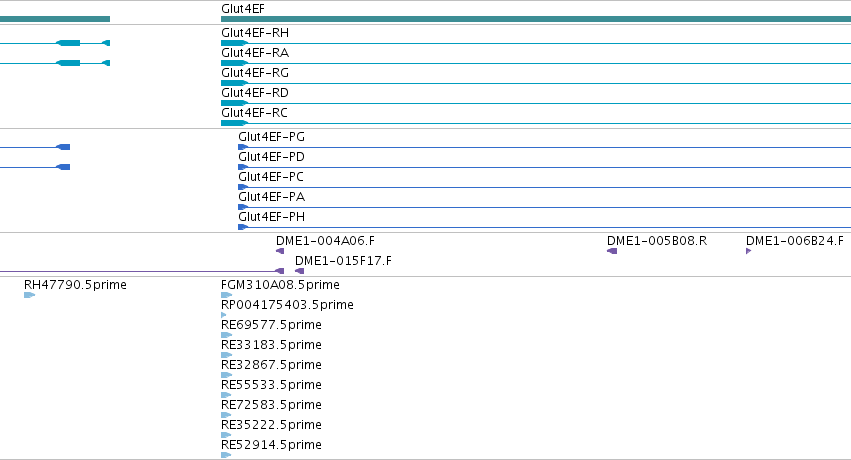Screen dimensions: 851x460
Task: Select the DME1-015F17.F feature label
Action: point(343,261)
